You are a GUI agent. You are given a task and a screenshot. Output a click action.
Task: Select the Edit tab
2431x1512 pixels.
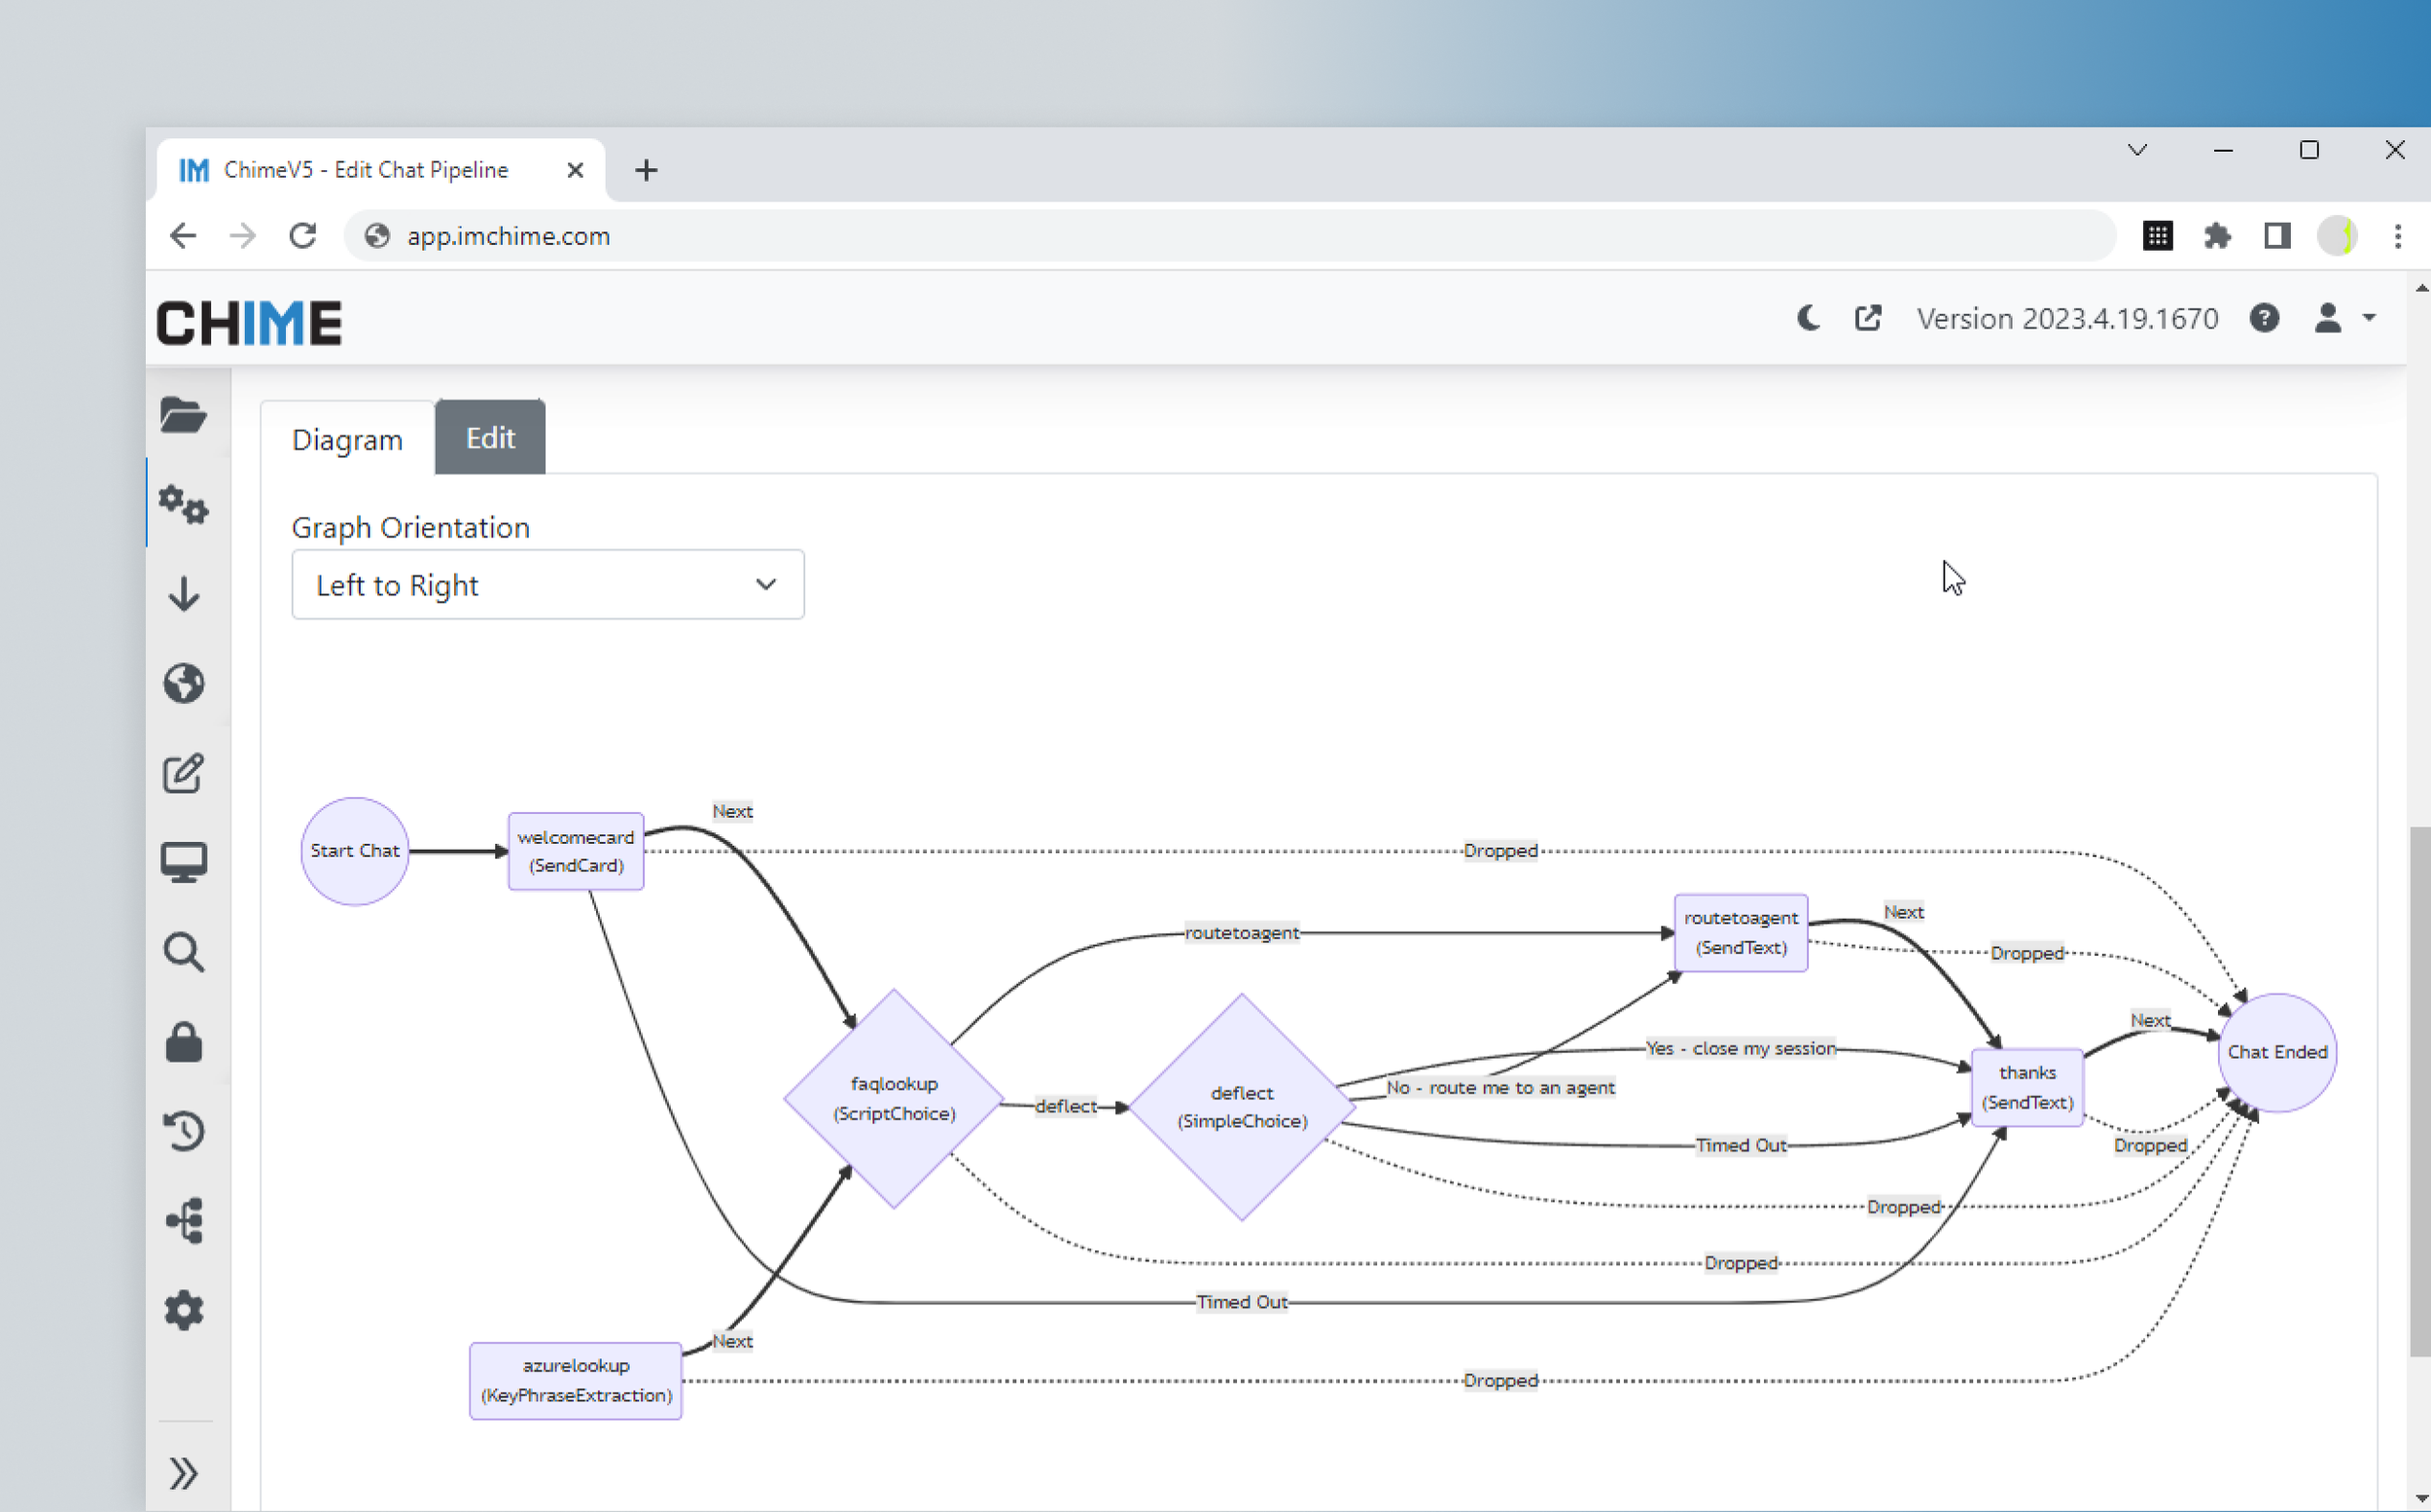(x=490, y=438)
